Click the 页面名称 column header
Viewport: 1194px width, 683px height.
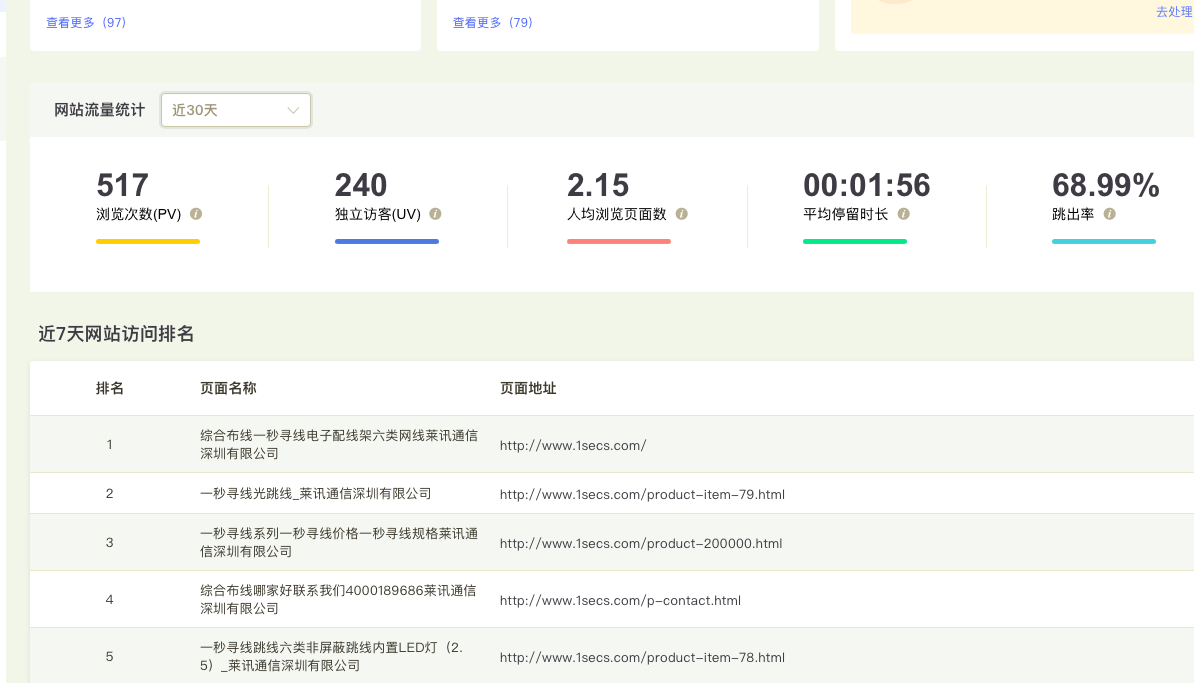coord(228,388)
